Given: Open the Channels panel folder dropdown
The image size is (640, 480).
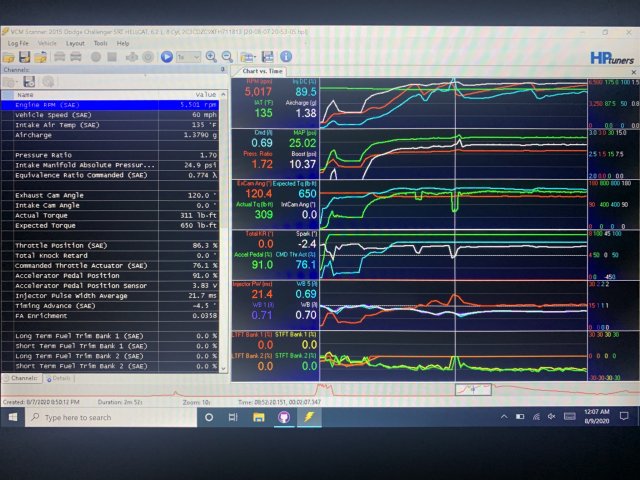Looking at the screenshot, I should [x=12, y=82].
